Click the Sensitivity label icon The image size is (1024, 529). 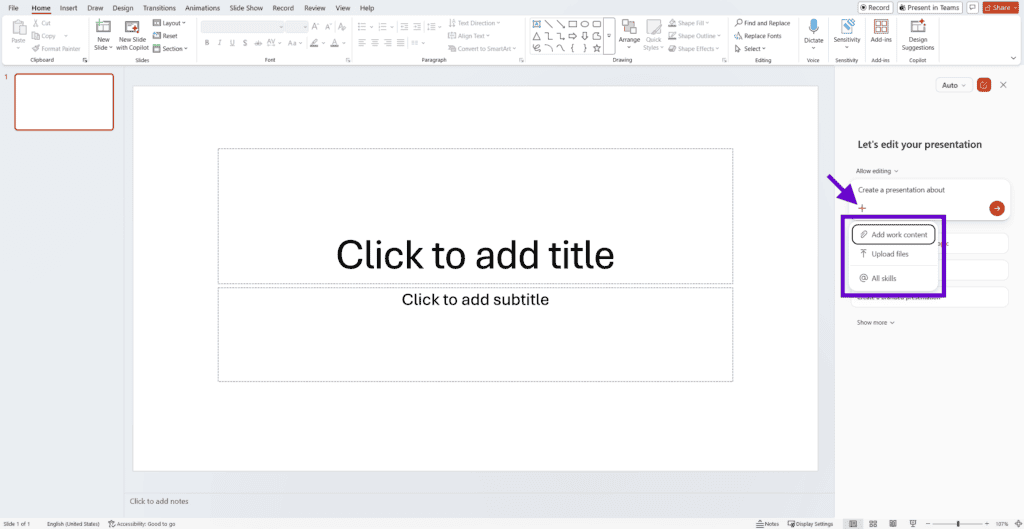click(847, 26)
